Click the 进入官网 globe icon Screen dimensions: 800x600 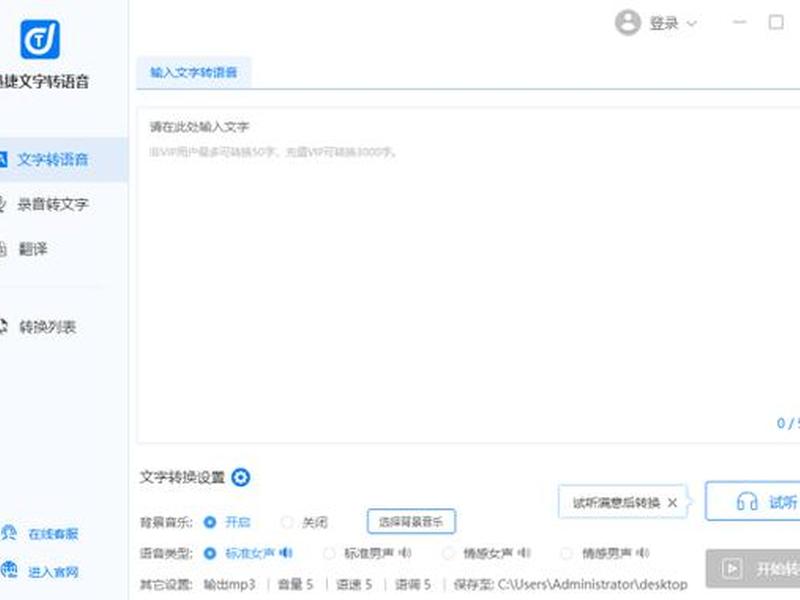click(x=9, y=570)
